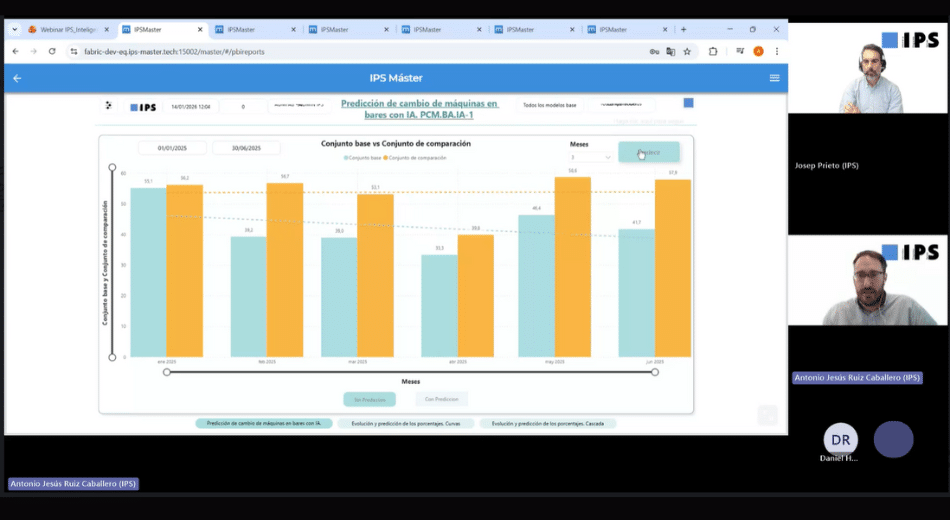
Task: Expand the Meses dropdown
Action: (591, 157)
